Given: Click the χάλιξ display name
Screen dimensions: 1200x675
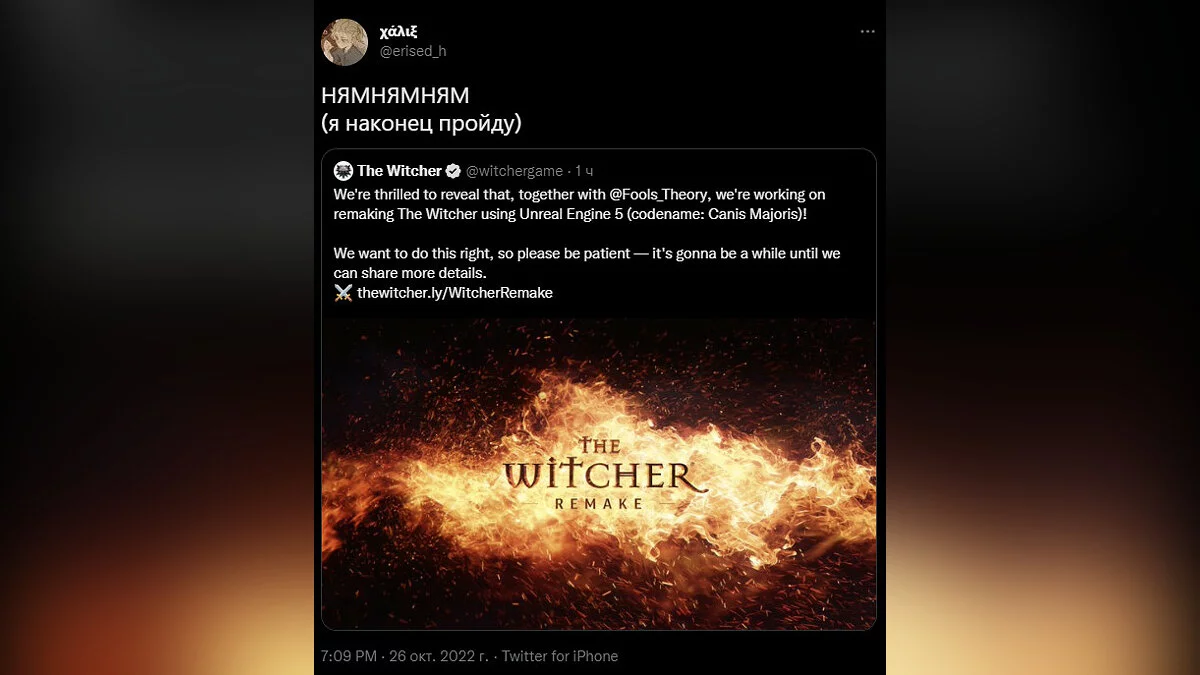Looking at the screenshot, I should [x=398, y=32].
